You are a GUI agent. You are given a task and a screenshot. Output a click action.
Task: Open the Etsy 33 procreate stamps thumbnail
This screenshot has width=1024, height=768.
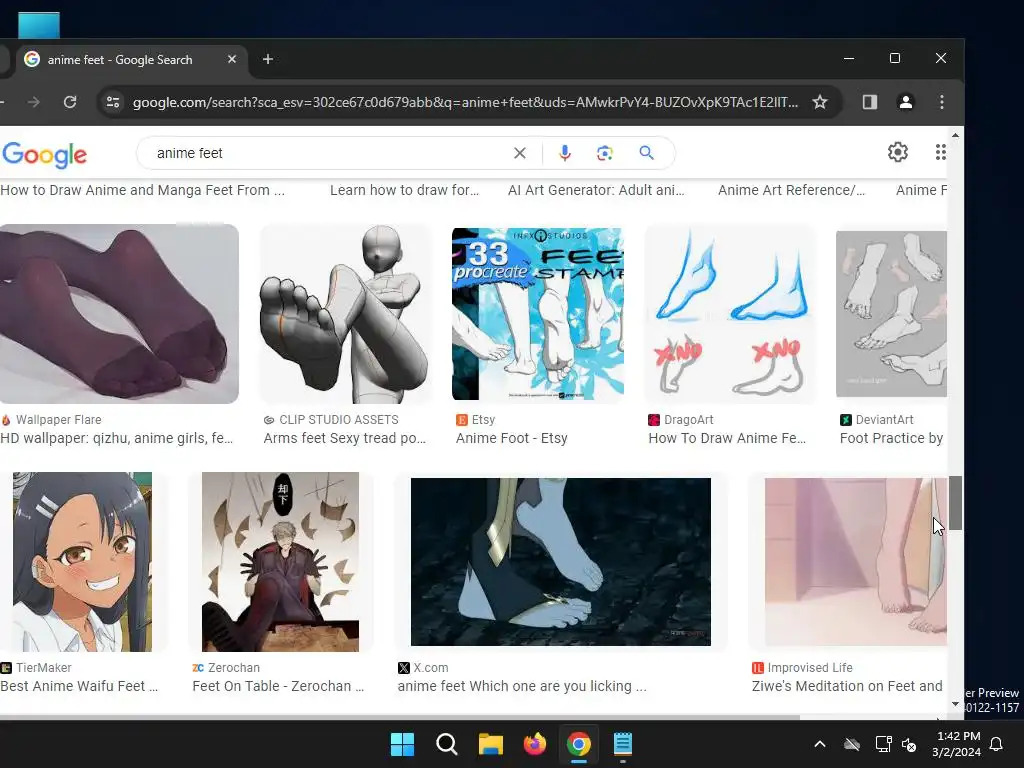(x=537, y=313)
